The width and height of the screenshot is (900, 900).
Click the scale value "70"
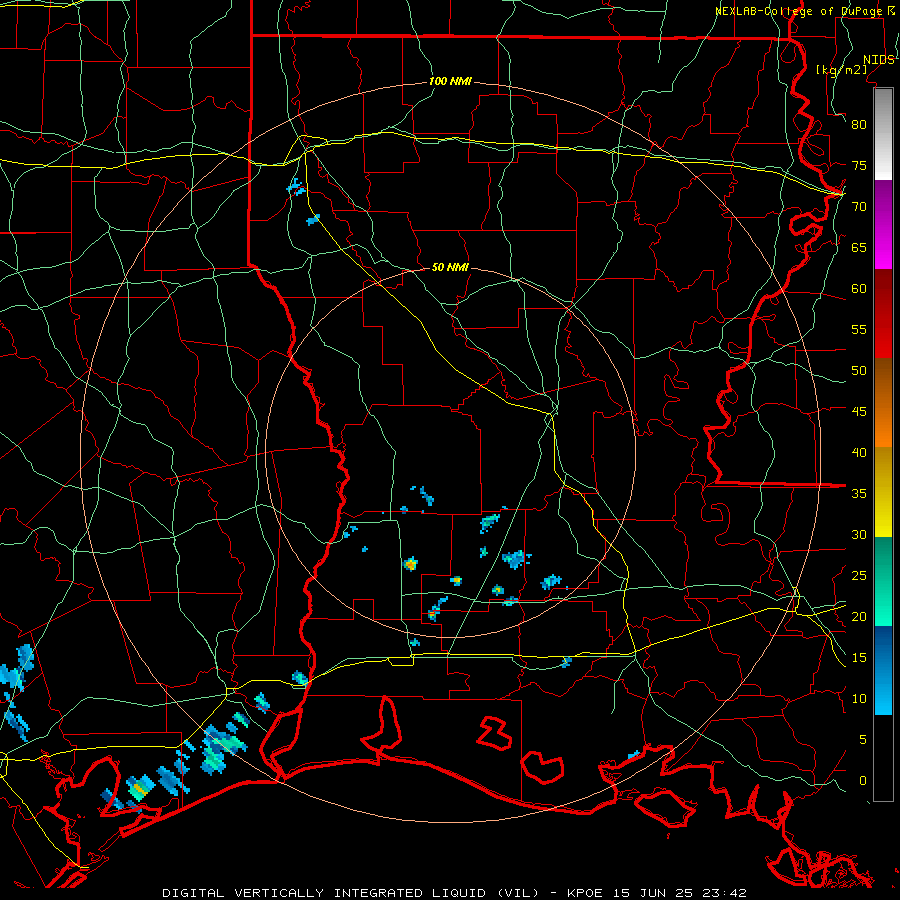859,207
